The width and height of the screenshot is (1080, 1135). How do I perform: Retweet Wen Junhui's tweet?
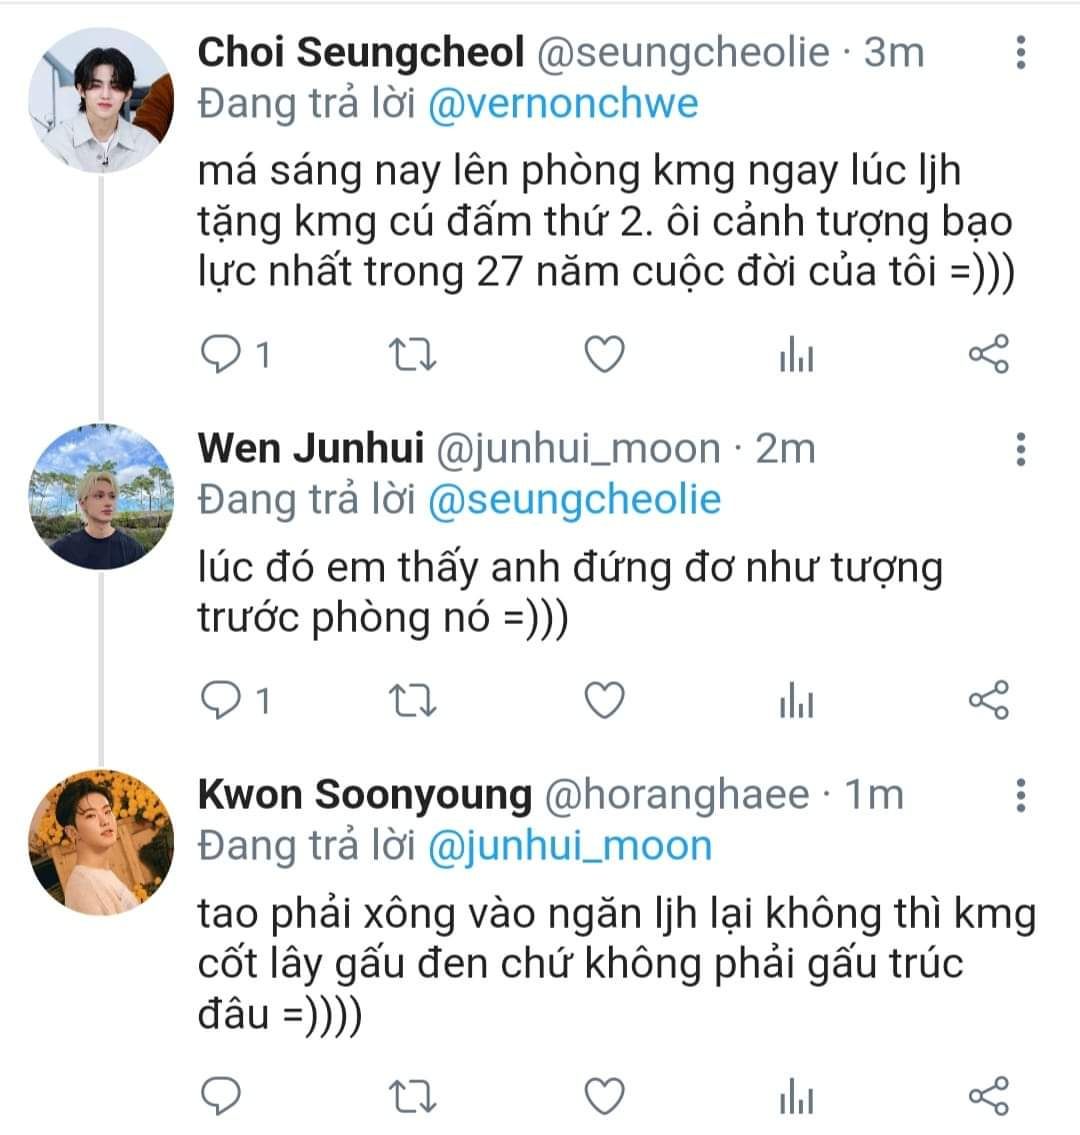point(411,702)
